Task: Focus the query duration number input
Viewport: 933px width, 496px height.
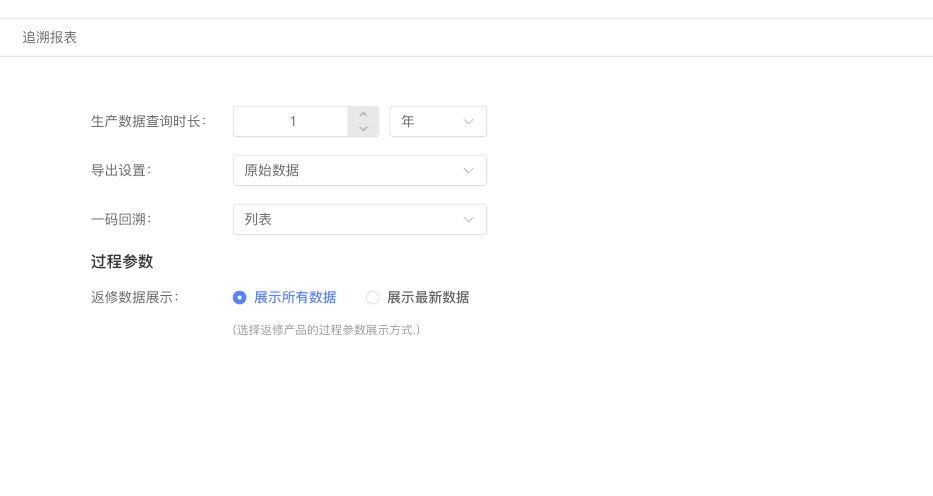Action: [x=291, y=121]
